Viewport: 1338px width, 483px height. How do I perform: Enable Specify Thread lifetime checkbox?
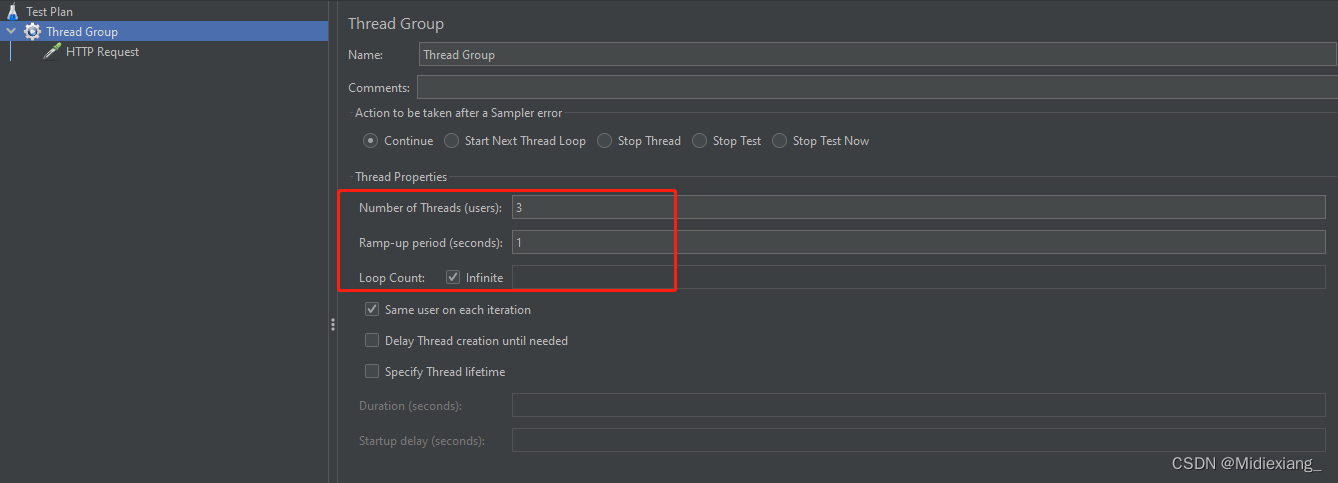coord(372,372)
